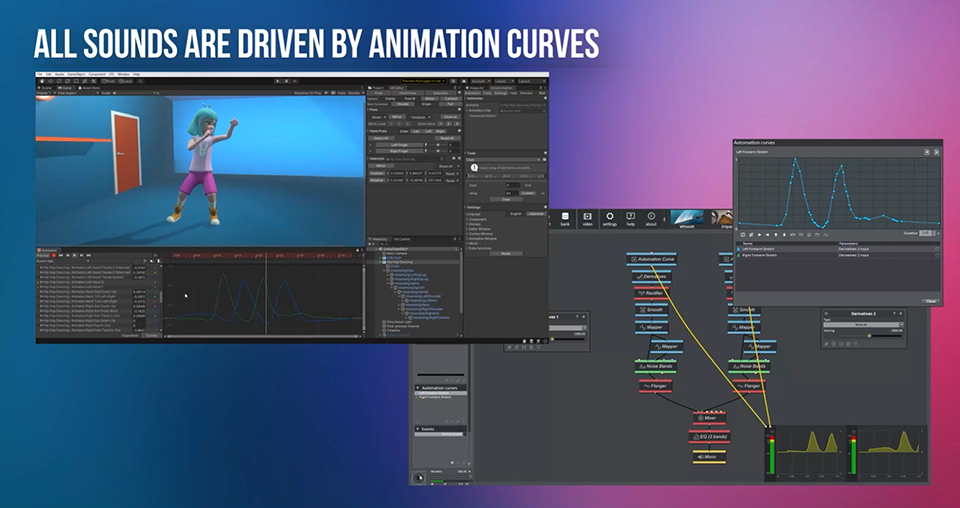Open the File menu in Unity
The width and height of the screenshot is (960, 508).
40,74
